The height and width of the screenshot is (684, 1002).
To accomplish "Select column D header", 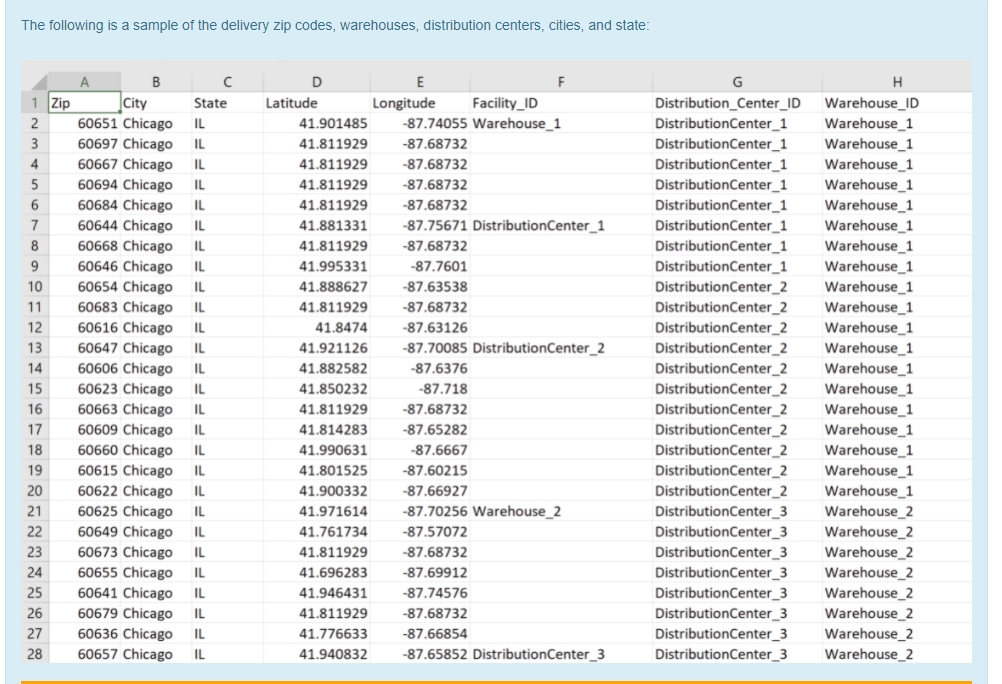I will click(x=316, y=82).
